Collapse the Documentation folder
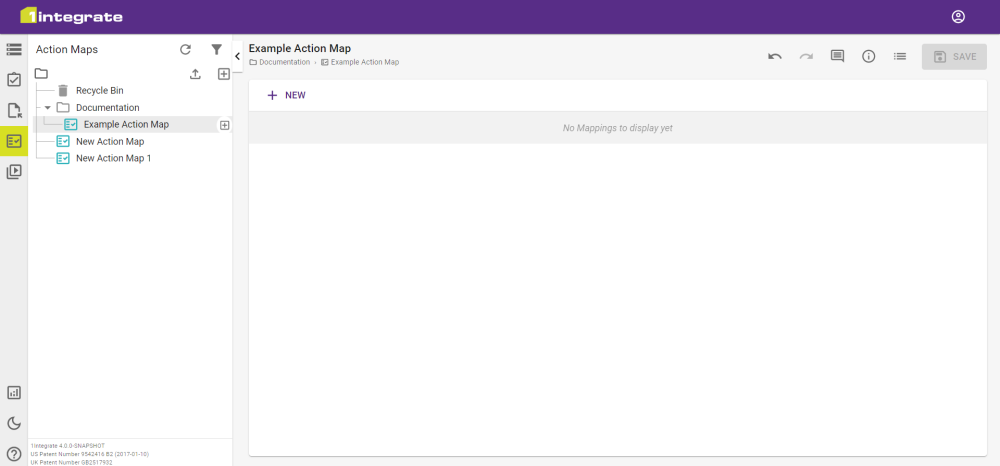This screenshot has height=466, width=1000. tap(47, 108)
